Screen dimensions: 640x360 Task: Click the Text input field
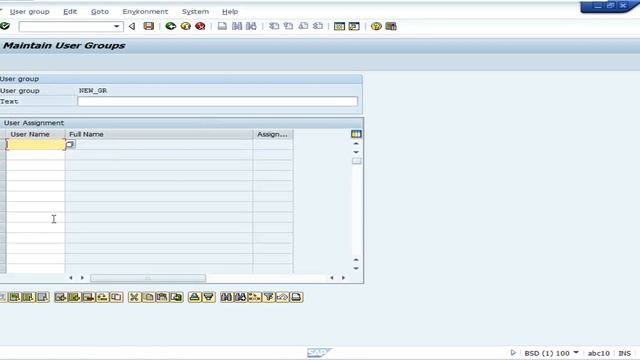[x=218, y=101]
